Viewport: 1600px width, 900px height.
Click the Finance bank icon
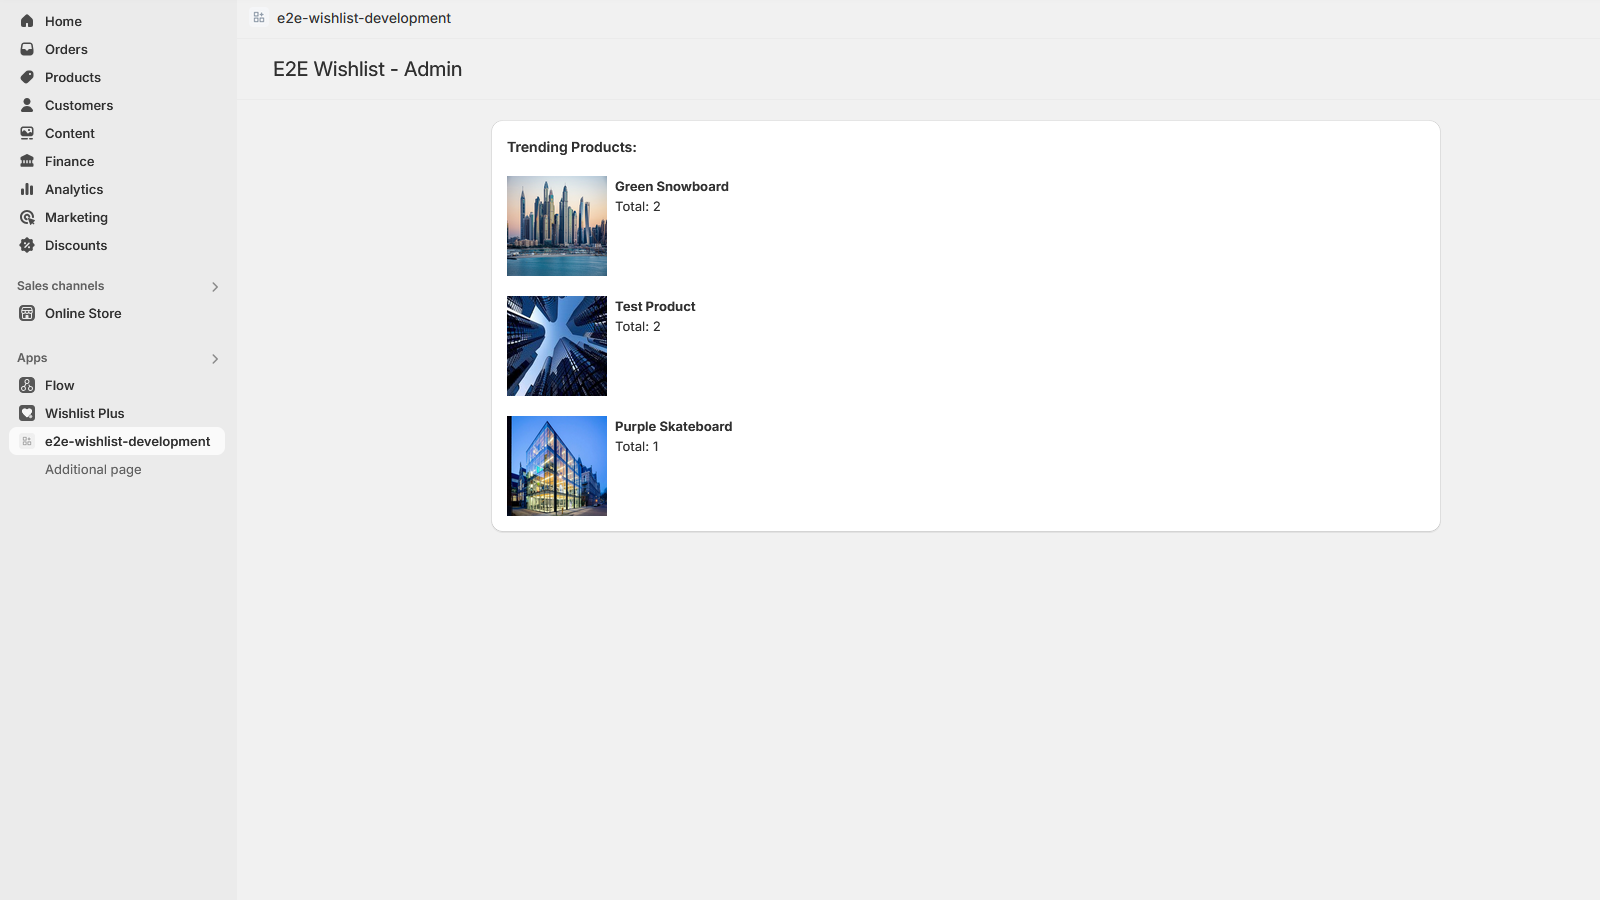pos(27,161)
